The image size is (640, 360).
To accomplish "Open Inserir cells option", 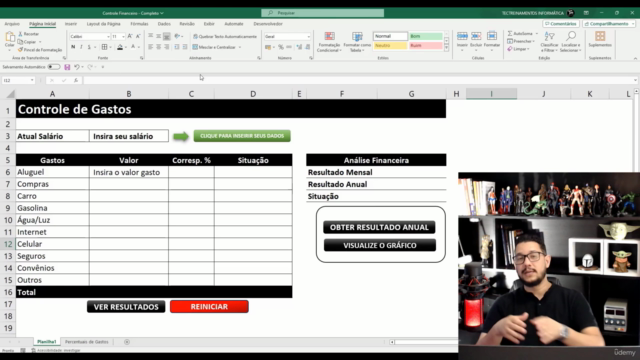I will pyautogui.click(x=462, y=40).
